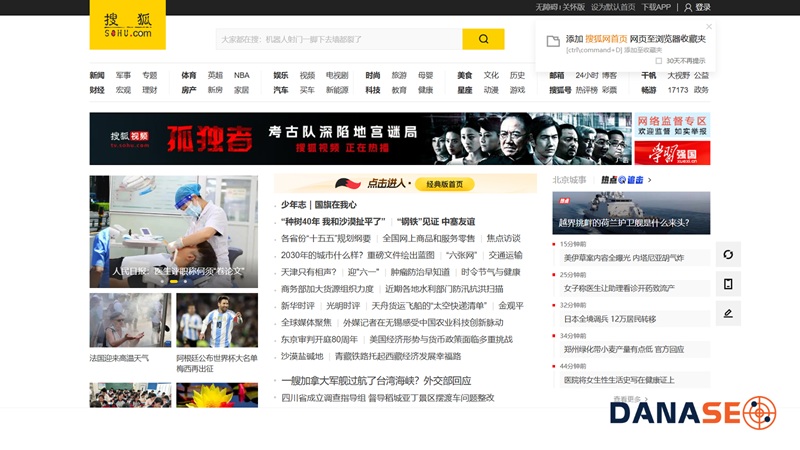The width and height of the screenshot is (800, 450).
Task: Open news 日本全境调兵 12万居民转移
Action: (x=610, y=319)
